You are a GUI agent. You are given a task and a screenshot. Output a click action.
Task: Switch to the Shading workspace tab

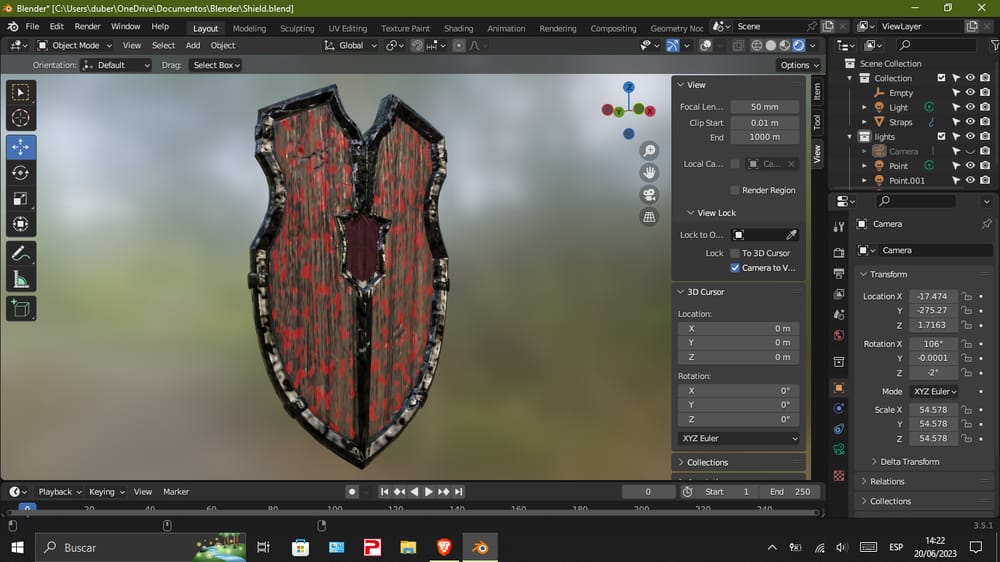[x=459, y=28]
